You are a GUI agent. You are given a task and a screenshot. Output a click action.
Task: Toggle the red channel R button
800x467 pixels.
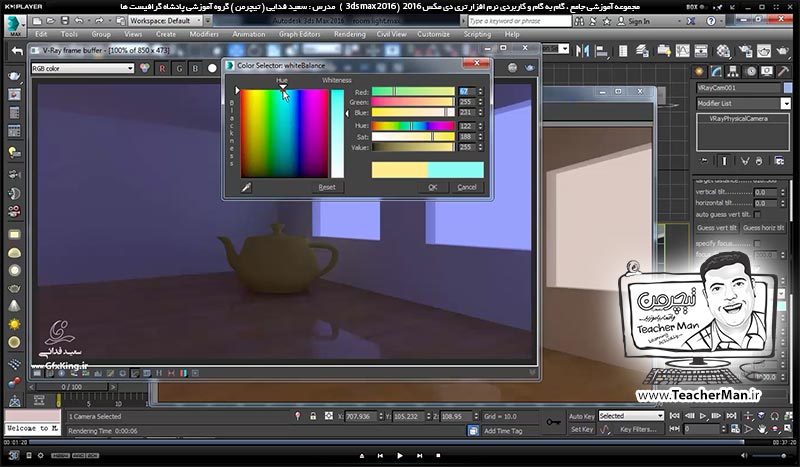tap(162, 68)
